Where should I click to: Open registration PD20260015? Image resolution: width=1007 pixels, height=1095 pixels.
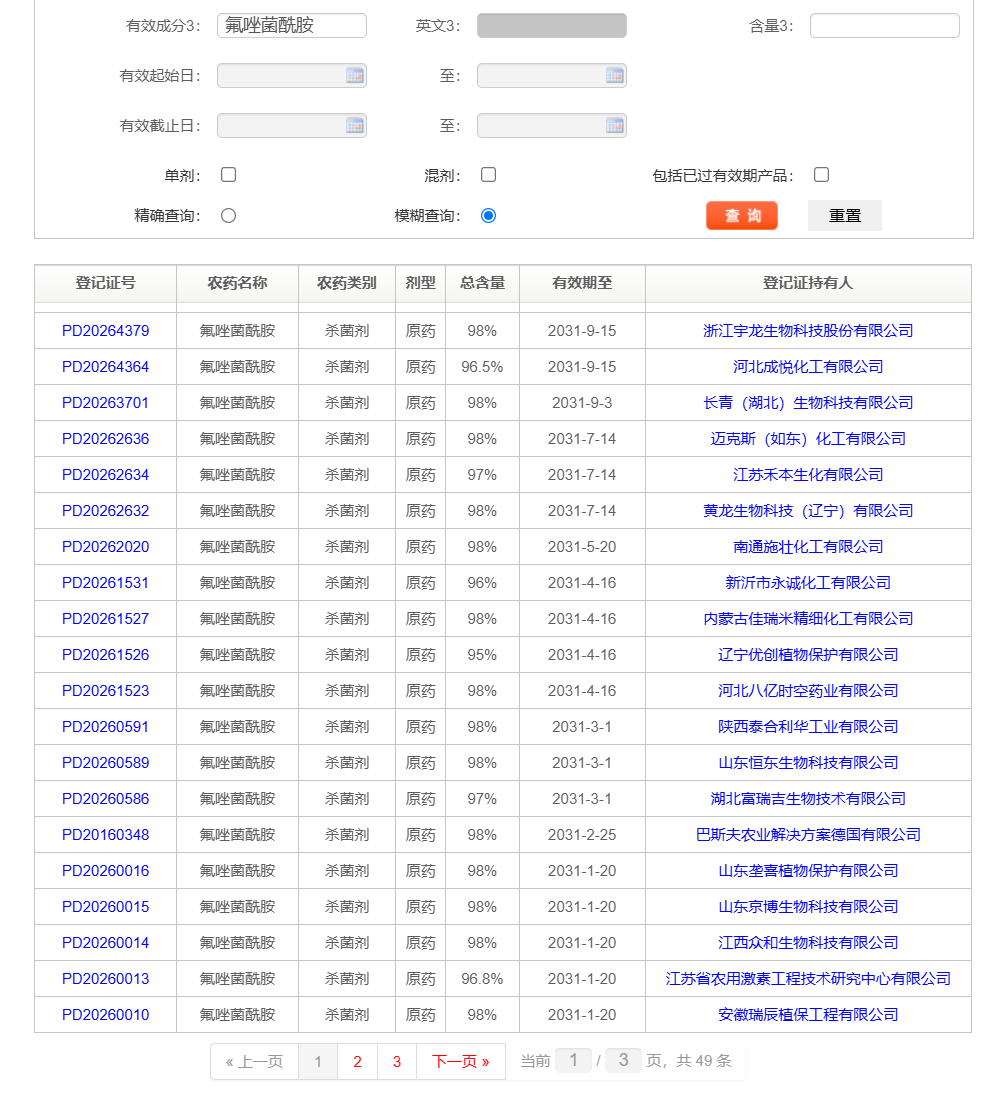105,906
